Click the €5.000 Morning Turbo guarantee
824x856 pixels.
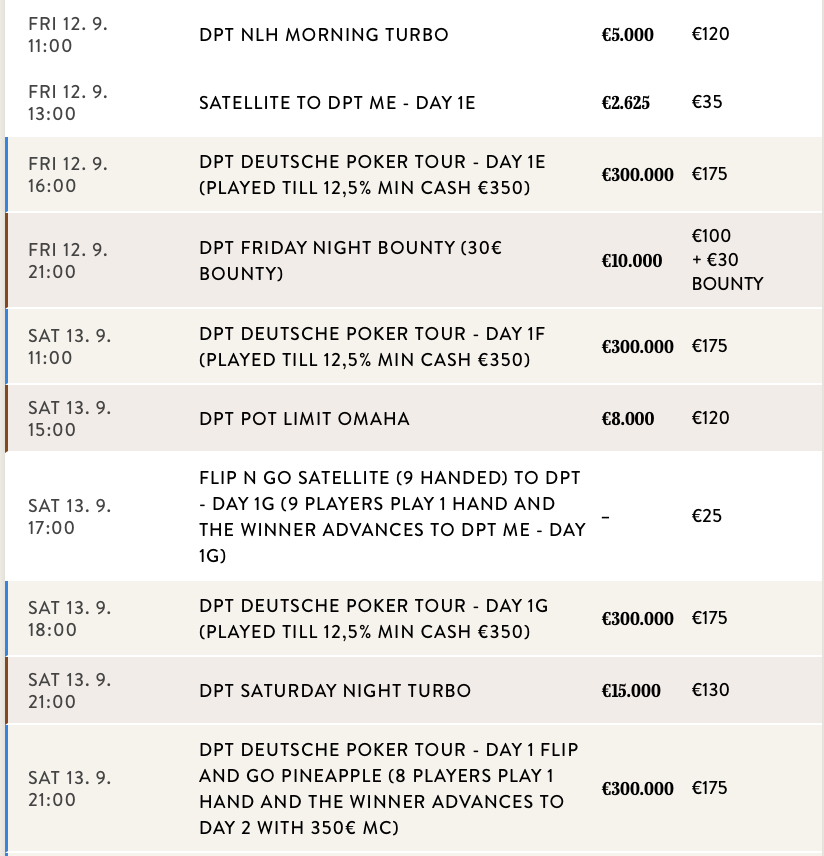[627, 35]
